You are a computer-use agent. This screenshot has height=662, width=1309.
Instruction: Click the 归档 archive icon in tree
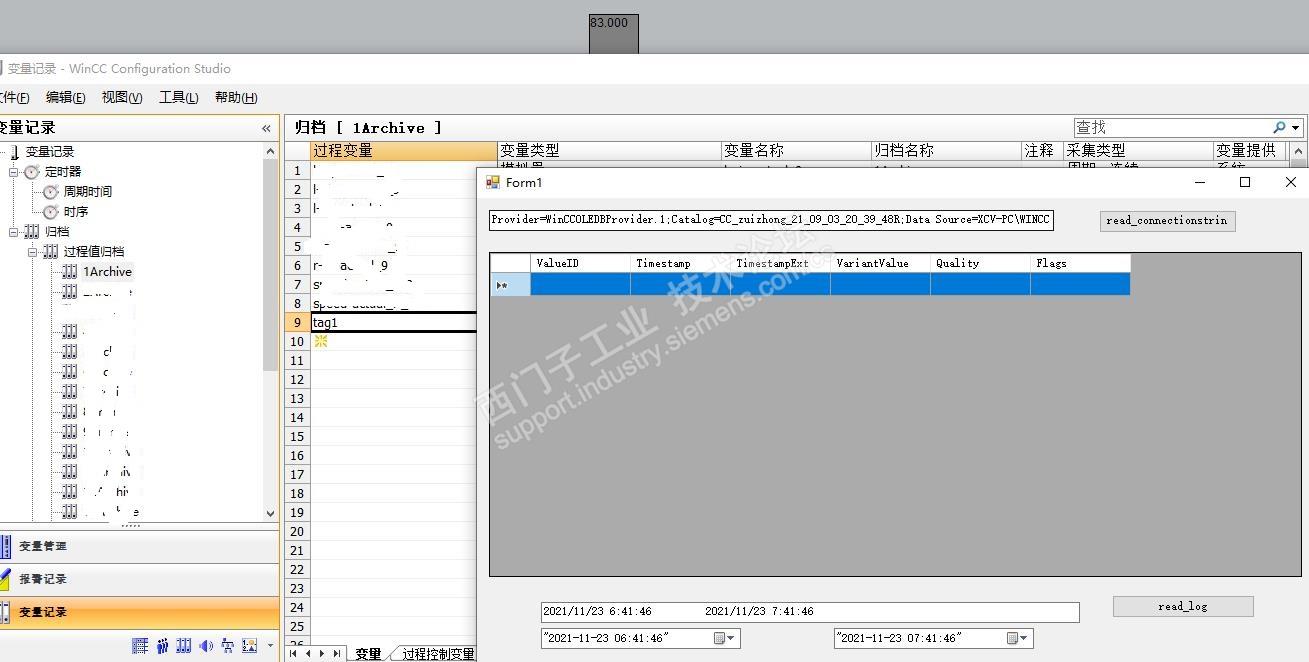tap(31, 232)
